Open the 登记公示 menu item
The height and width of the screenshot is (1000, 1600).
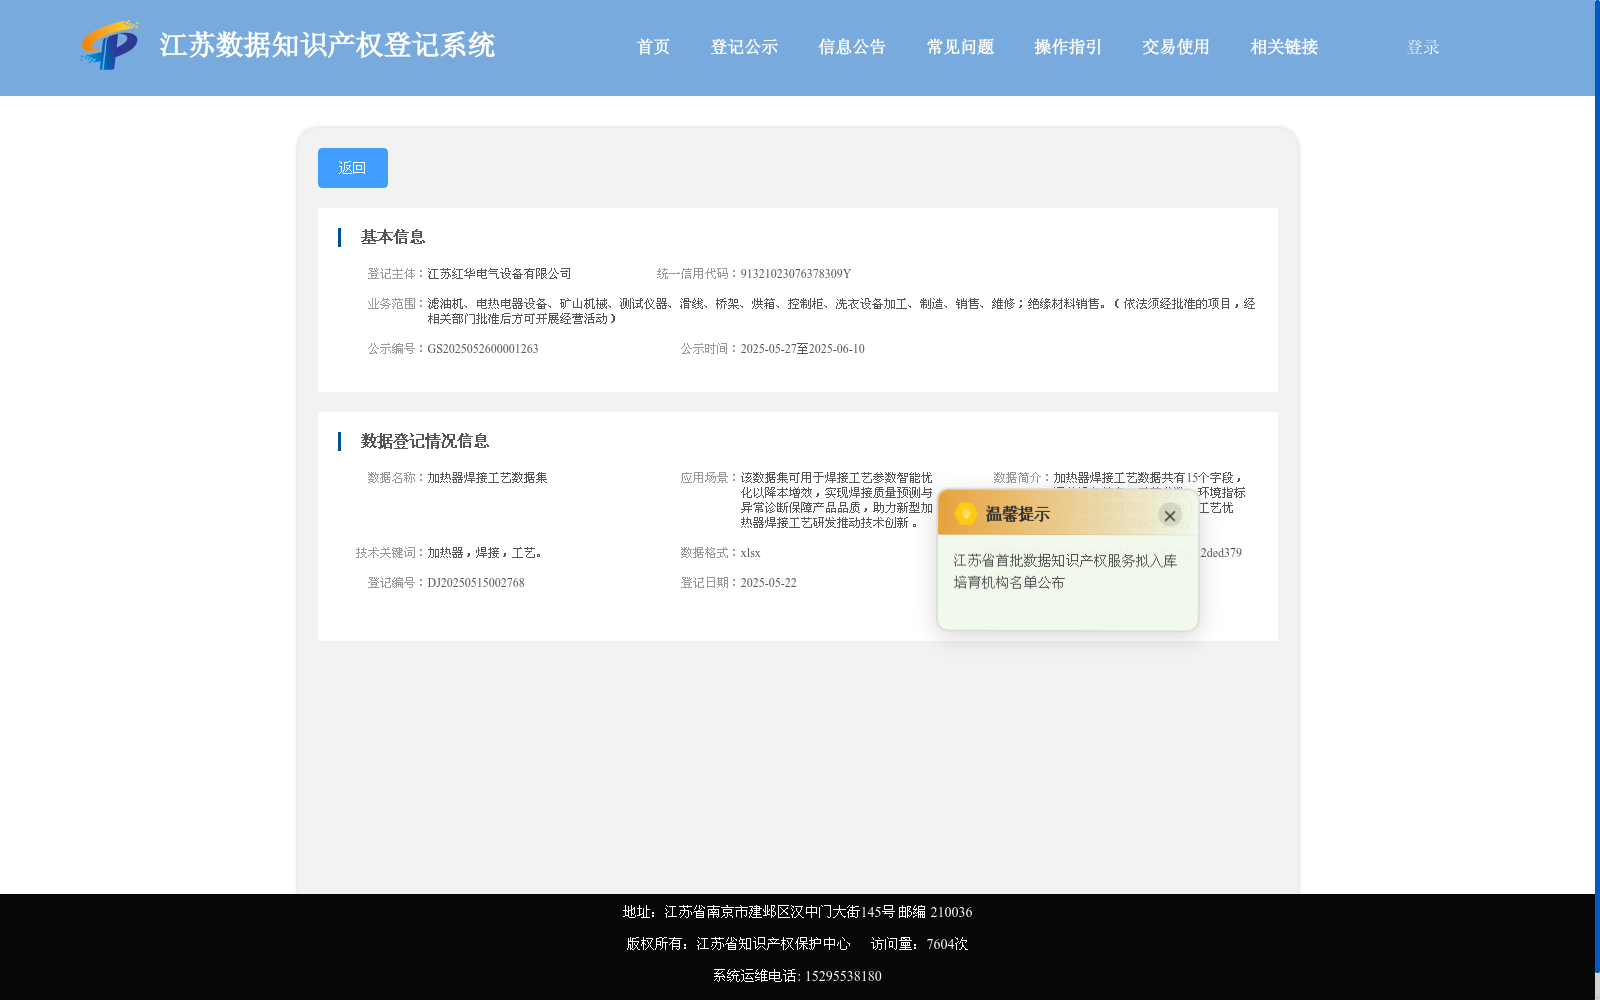click(x=744, y=47)
